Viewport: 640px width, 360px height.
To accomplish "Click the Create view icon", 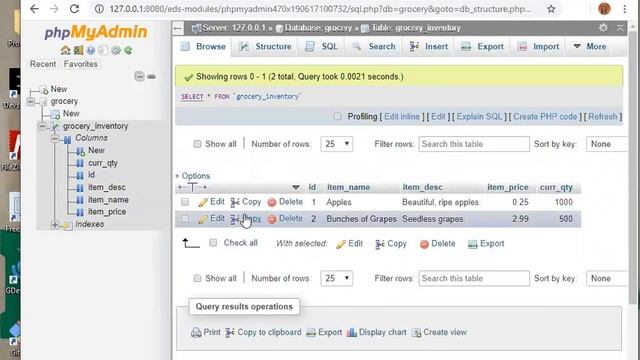I will coord(416,332).
